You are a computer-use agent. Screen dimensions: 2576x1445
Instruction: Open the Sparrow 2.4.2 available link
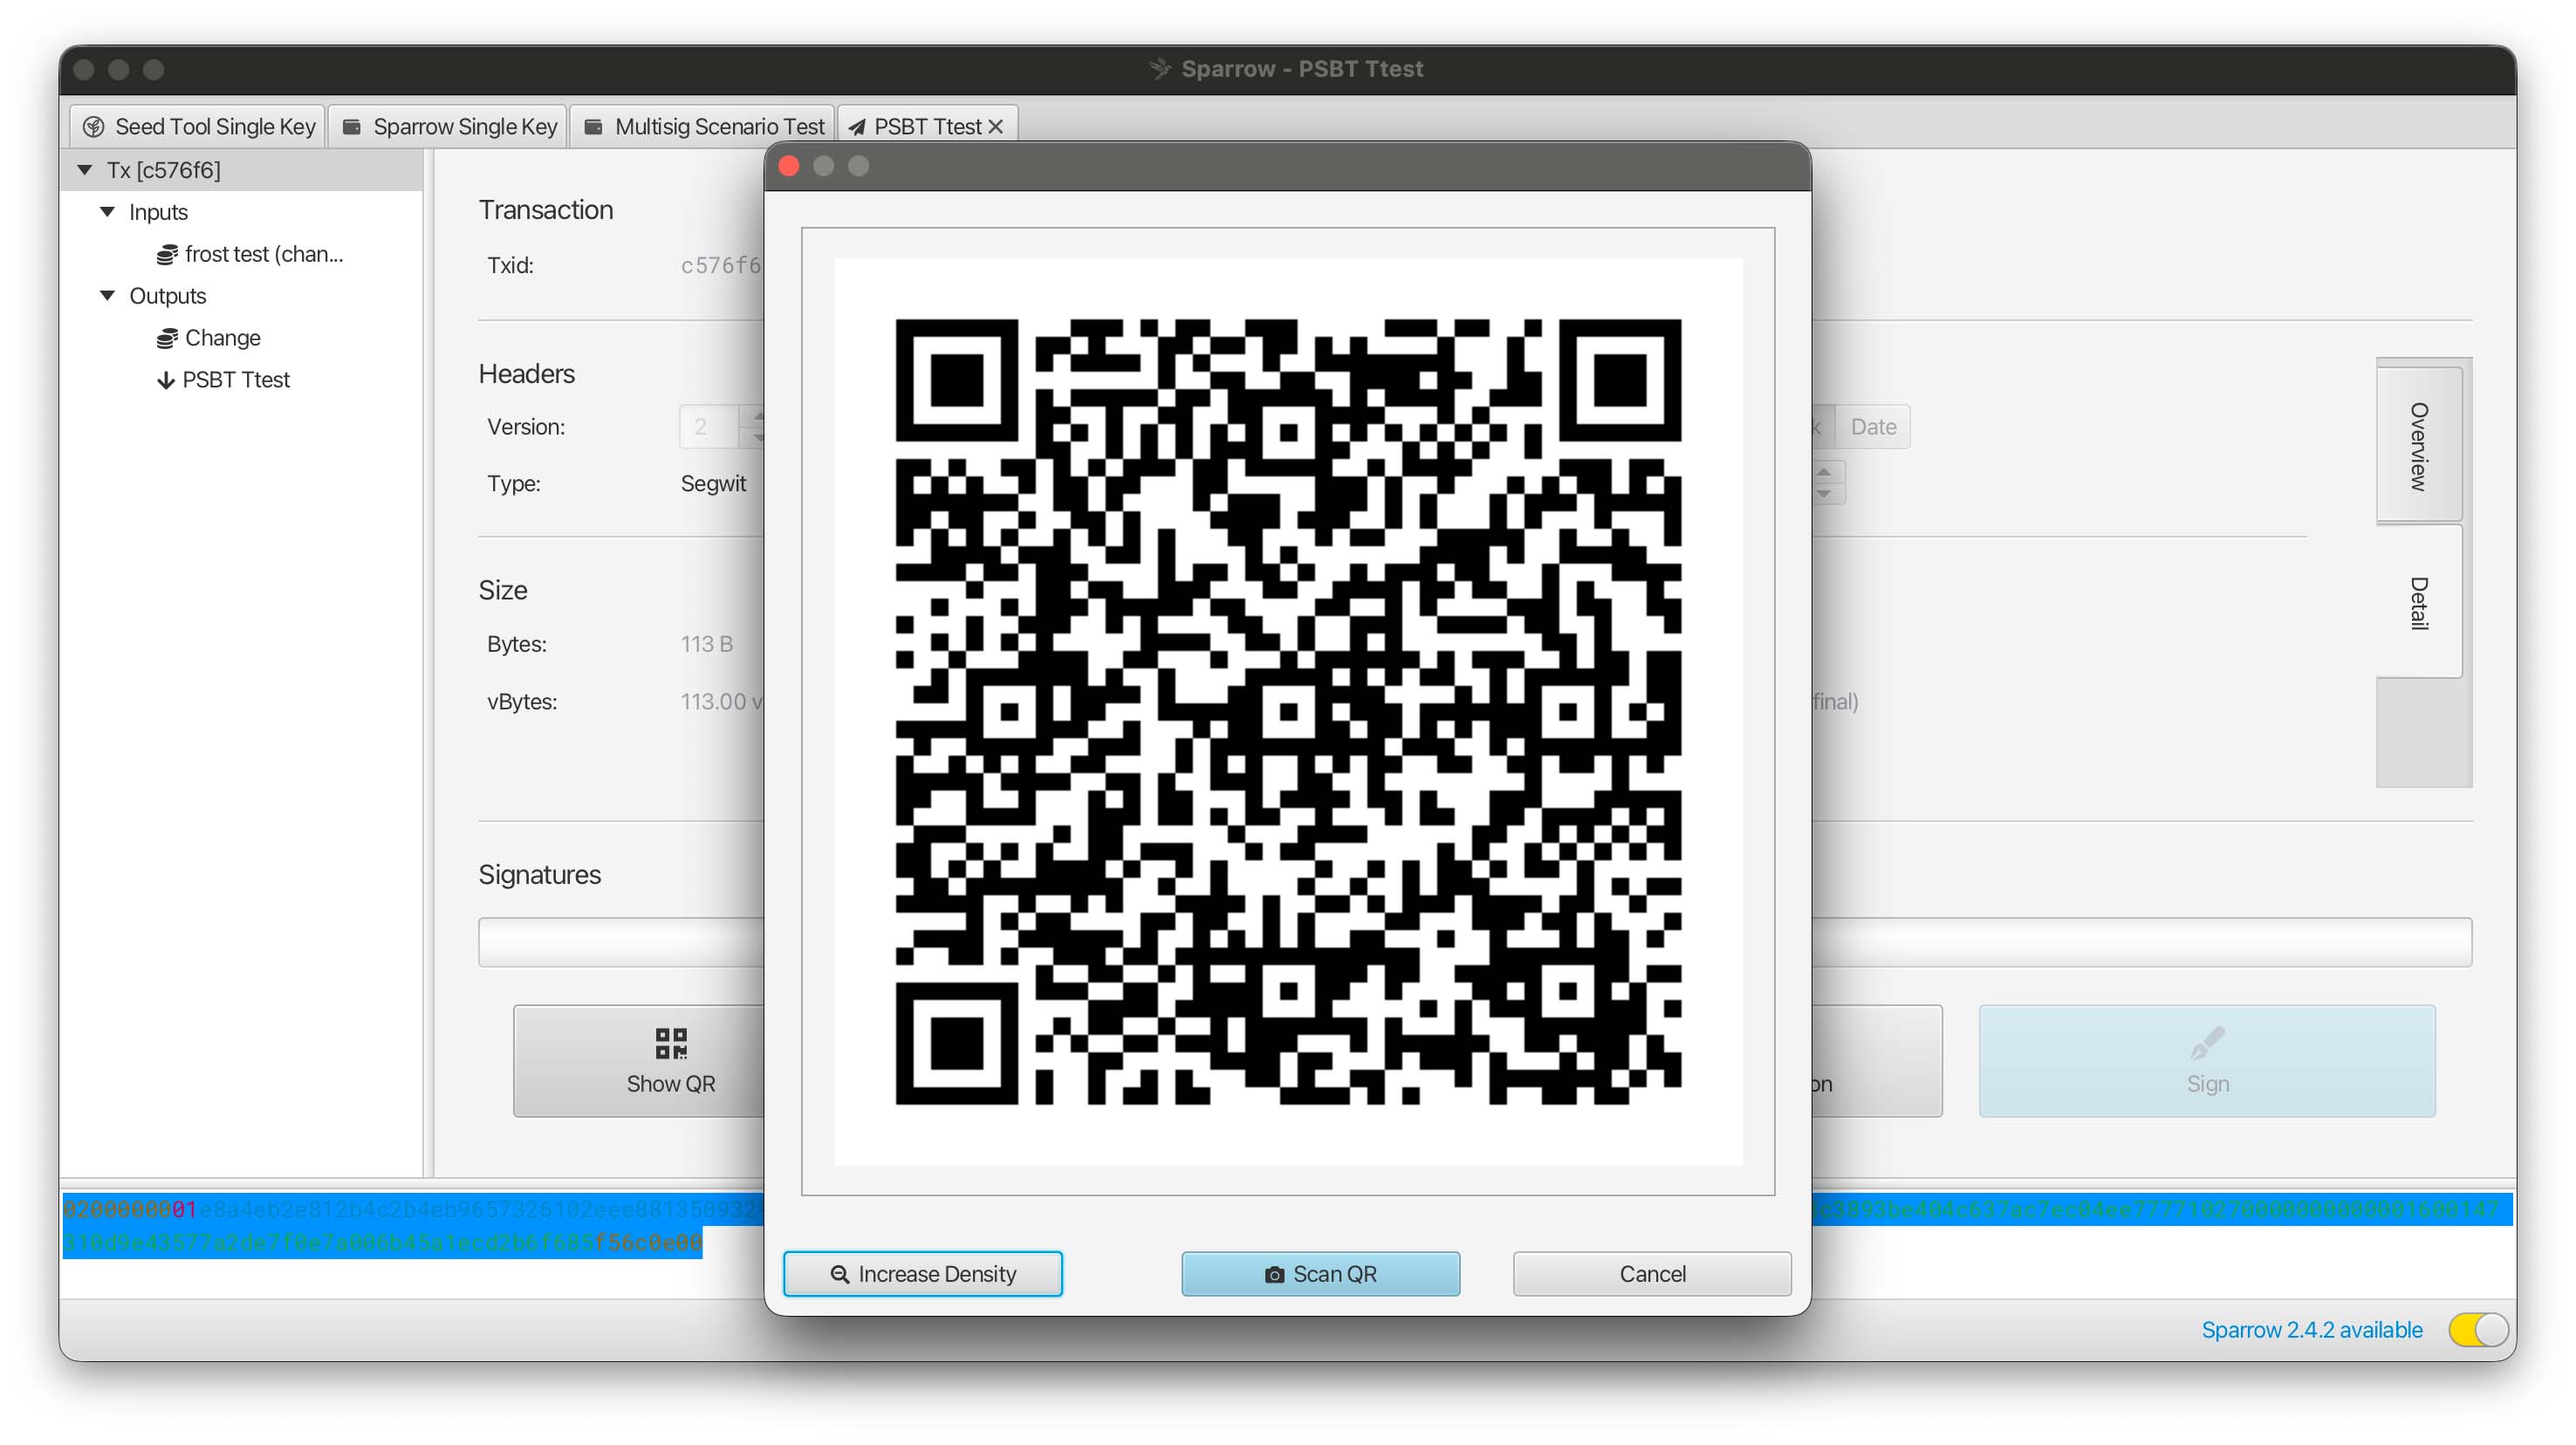pyautogui.click(x=2312, y=1330)
